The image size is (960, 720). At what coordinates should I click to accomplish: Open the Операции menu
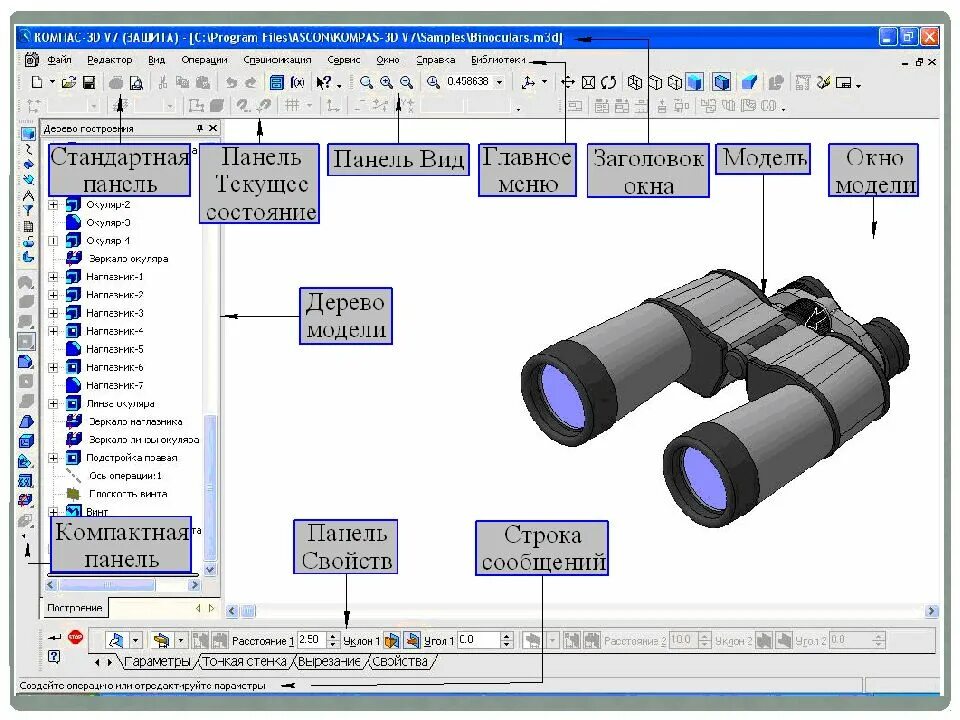pos(204,60)
